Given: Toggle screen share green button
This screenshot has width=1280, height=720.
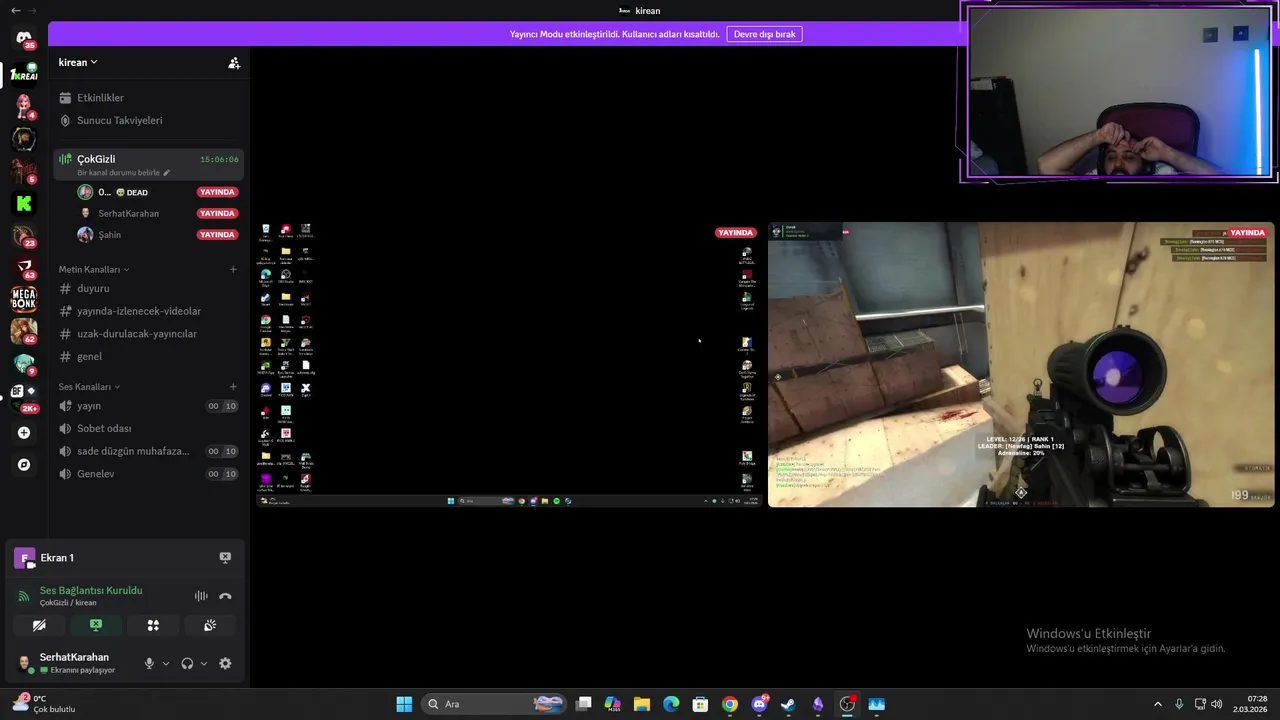Looking at the screenshot, I should point(96,625).
